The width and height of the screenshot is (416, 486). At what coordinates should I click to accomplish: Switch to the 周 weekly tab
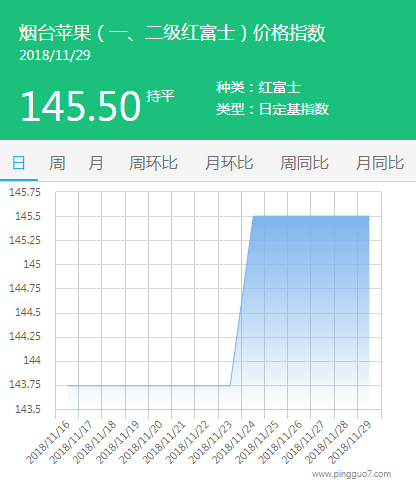click(57, 163)
